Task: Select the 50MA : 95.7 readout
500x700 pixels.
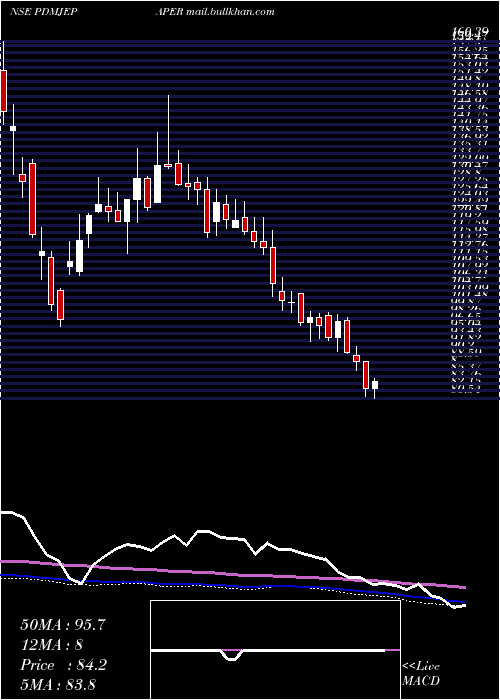Action: pyautogui.click(x=63, y=625)
